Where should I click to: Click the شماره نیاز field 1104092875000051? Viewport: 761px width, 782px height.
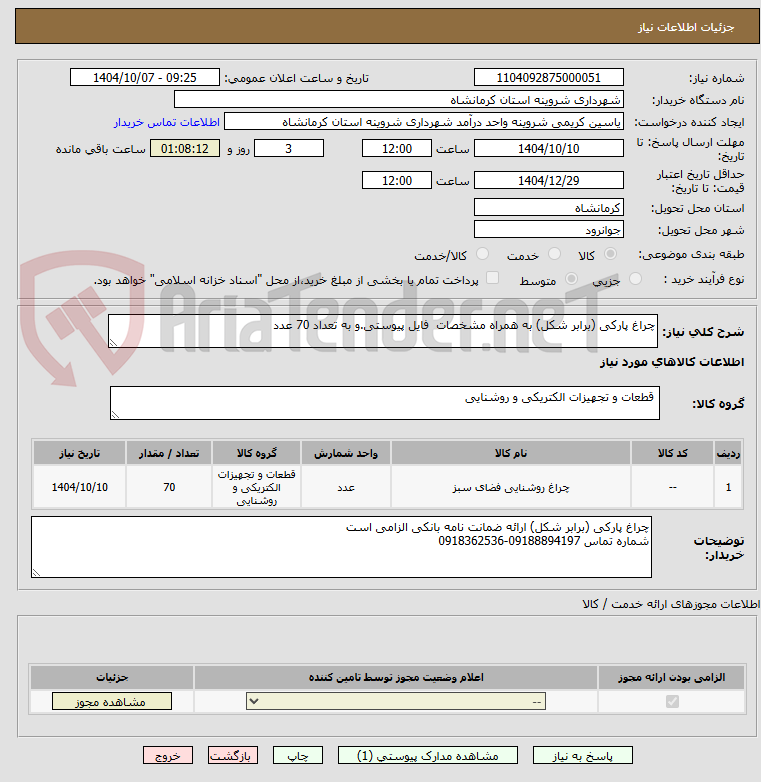point(549,77)
